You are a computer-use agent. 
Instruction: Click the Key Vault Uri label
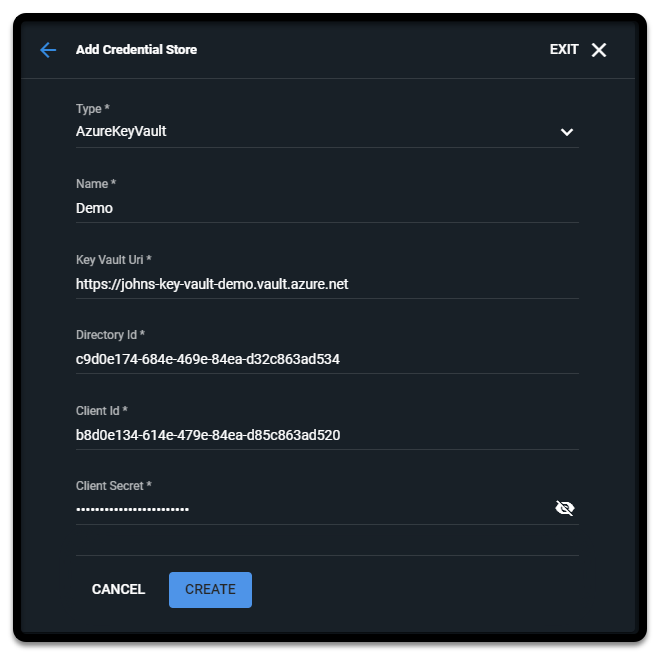[113, 260]
